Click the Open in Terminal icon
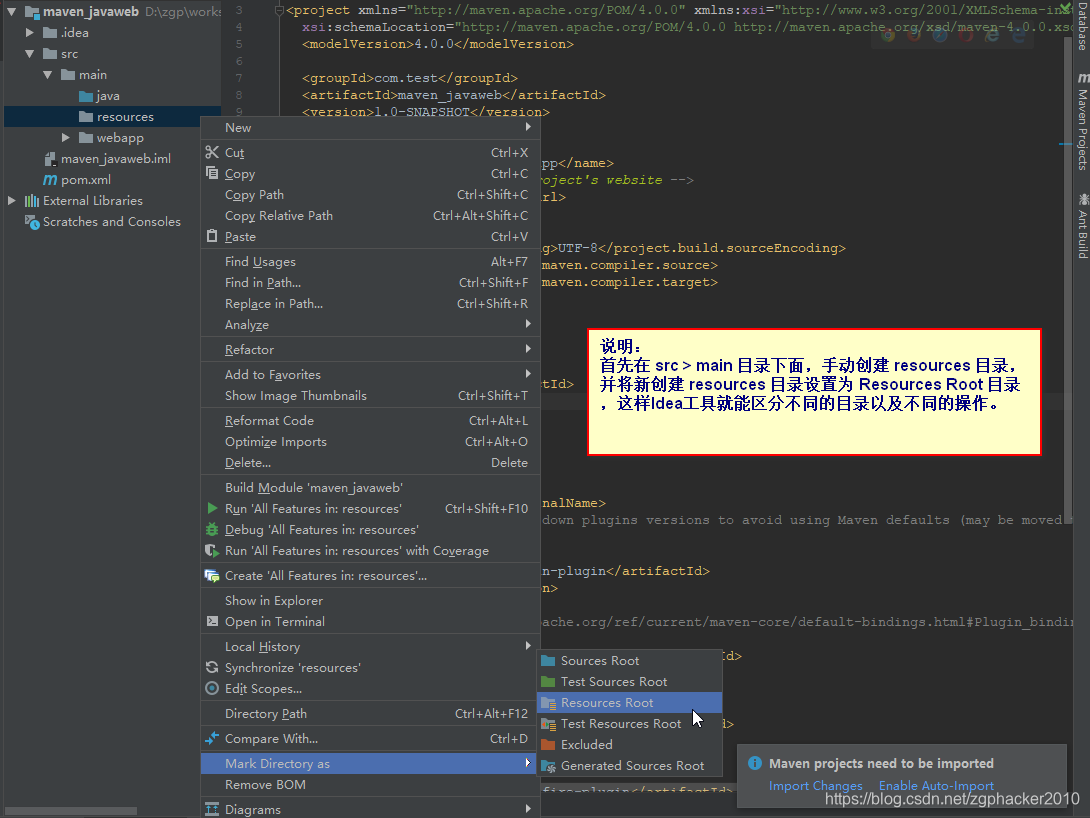1090x818 pixels. point(212,621)
